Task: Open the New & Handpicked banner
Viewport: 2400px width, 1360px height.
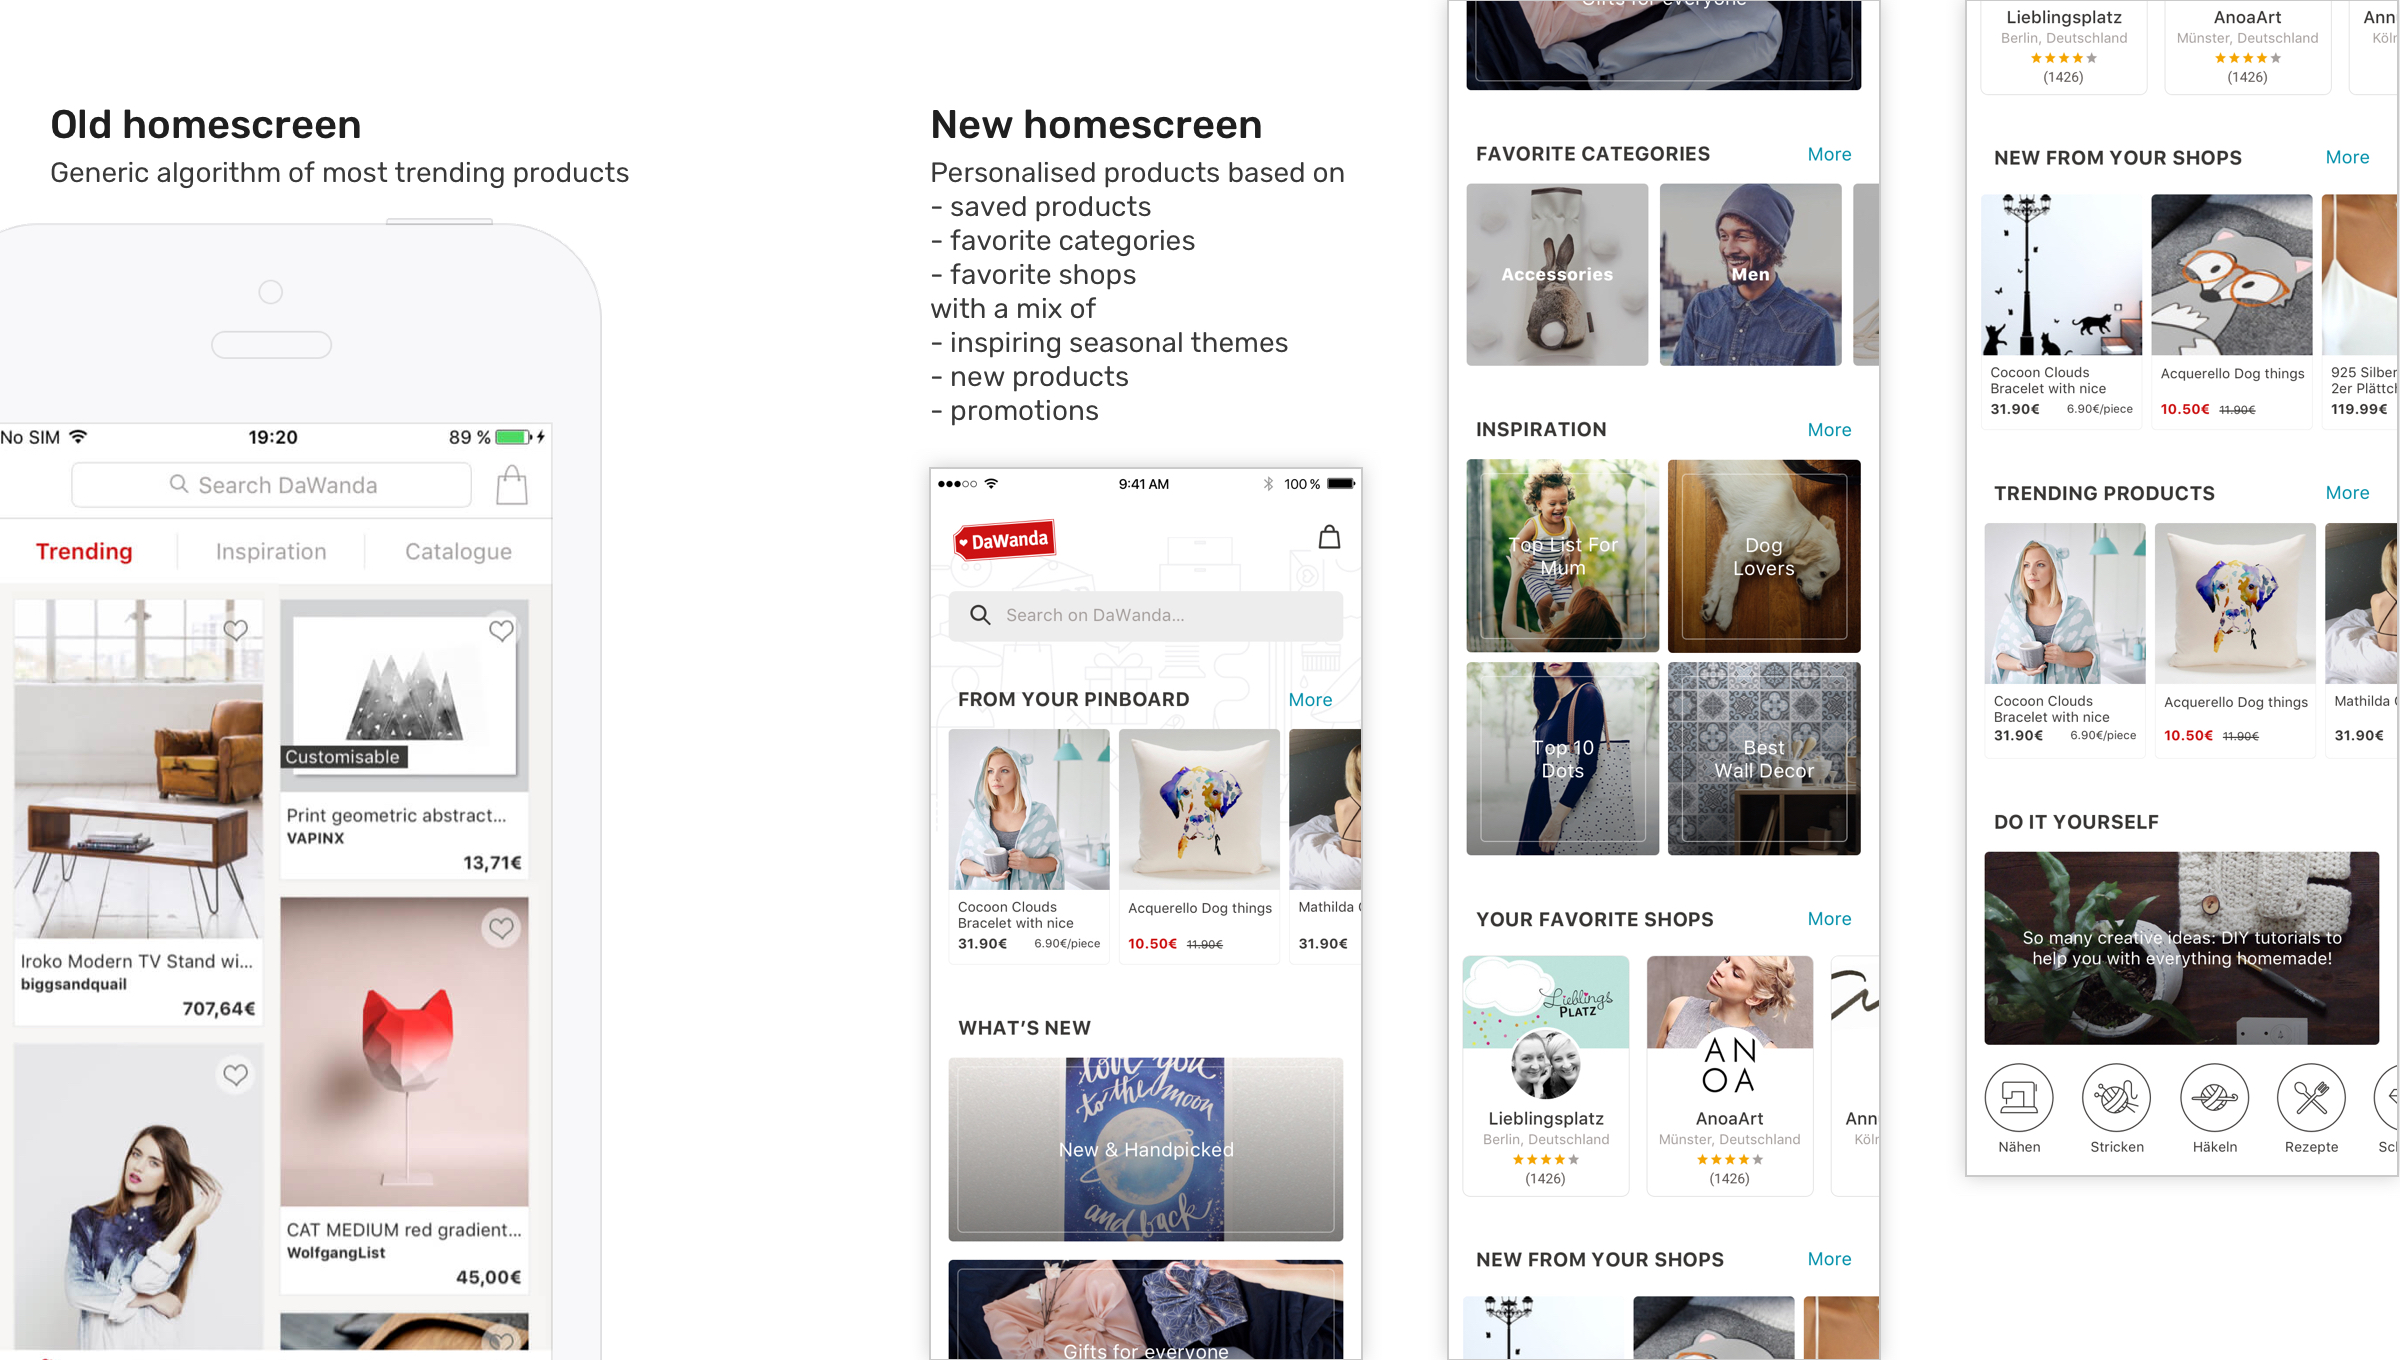Action: click(x=1145, y=1149)
